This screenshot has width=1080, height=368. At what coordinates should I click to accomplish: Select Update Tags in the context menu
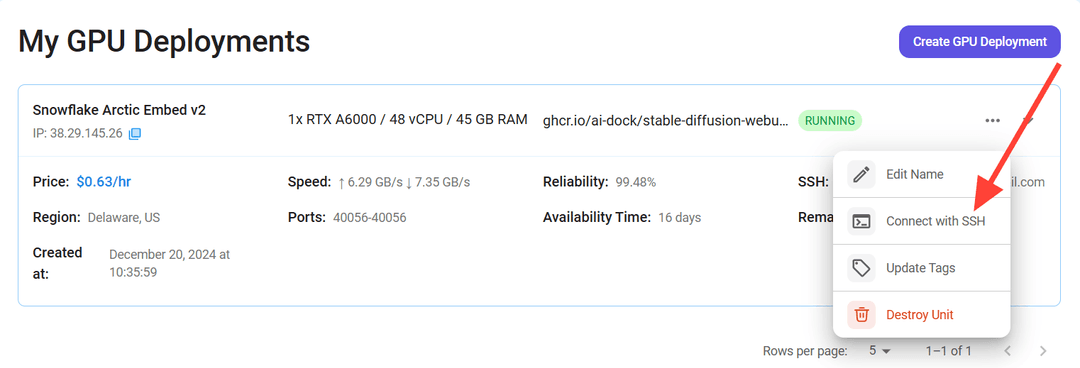point(921,268)
